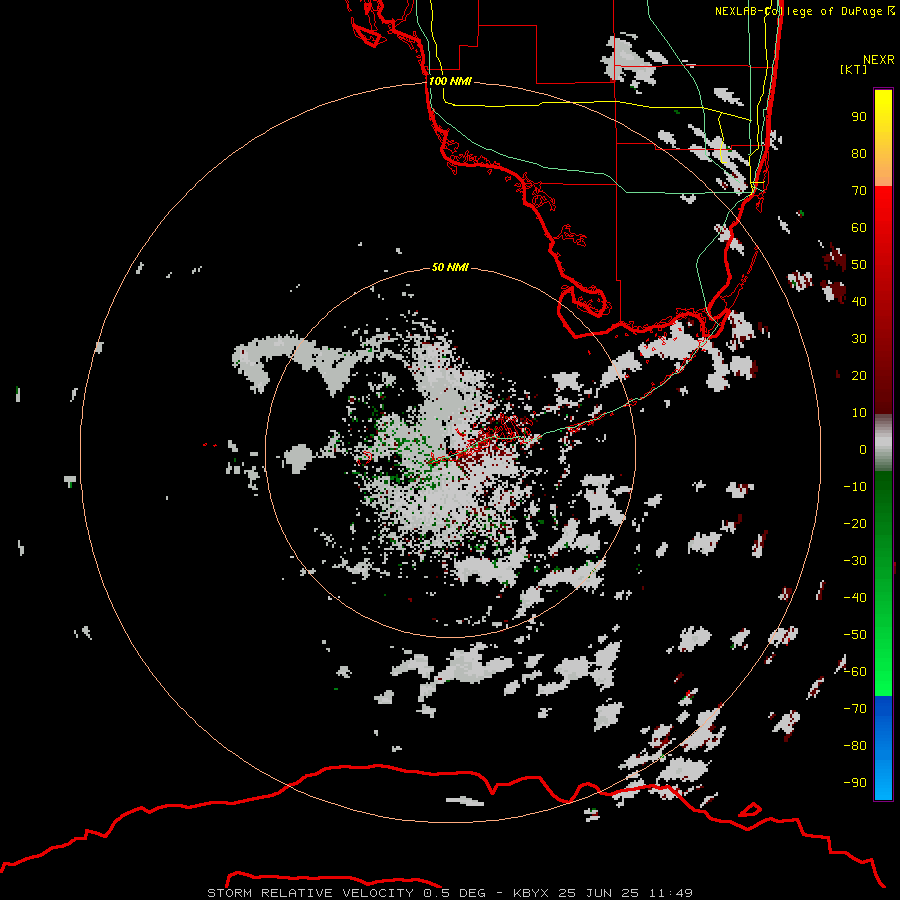Click the 80 value on the velocity scale
The height and width of the screenshot is (900, 900).
click(859, 154)
